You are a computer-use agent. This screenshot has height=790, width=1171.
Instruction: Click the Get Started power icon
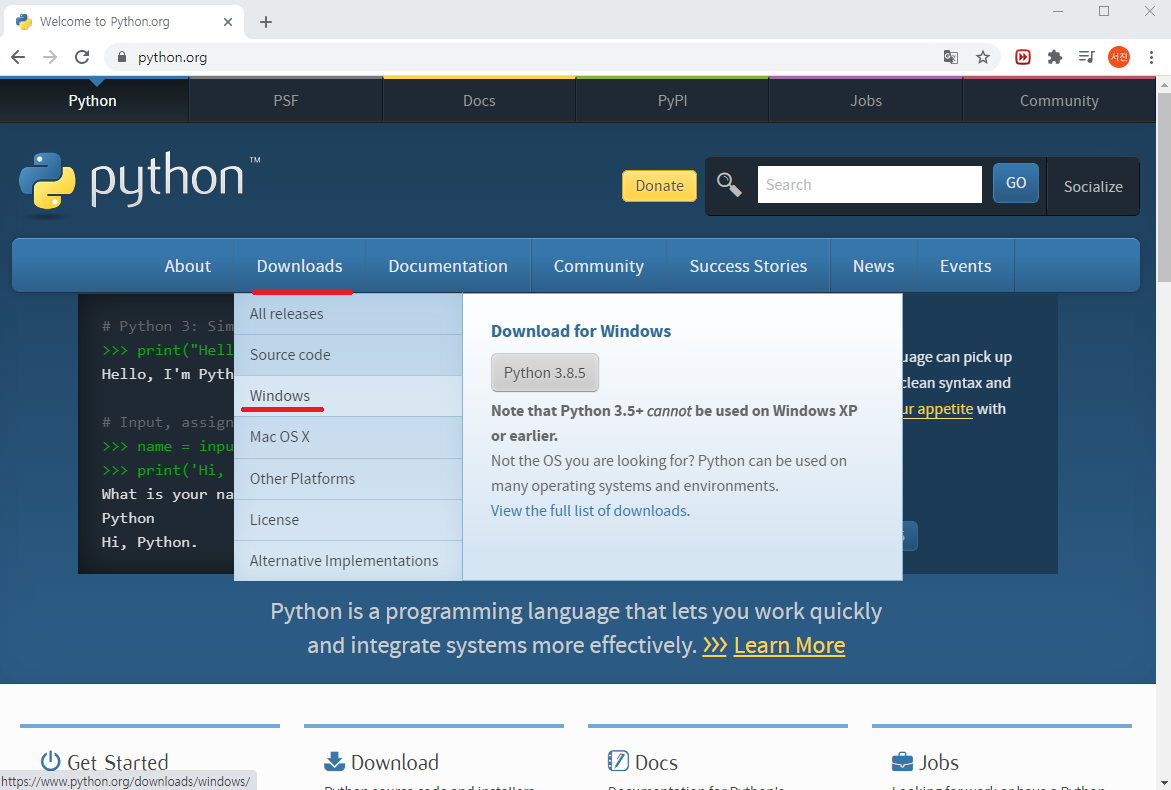coord(50,761)
